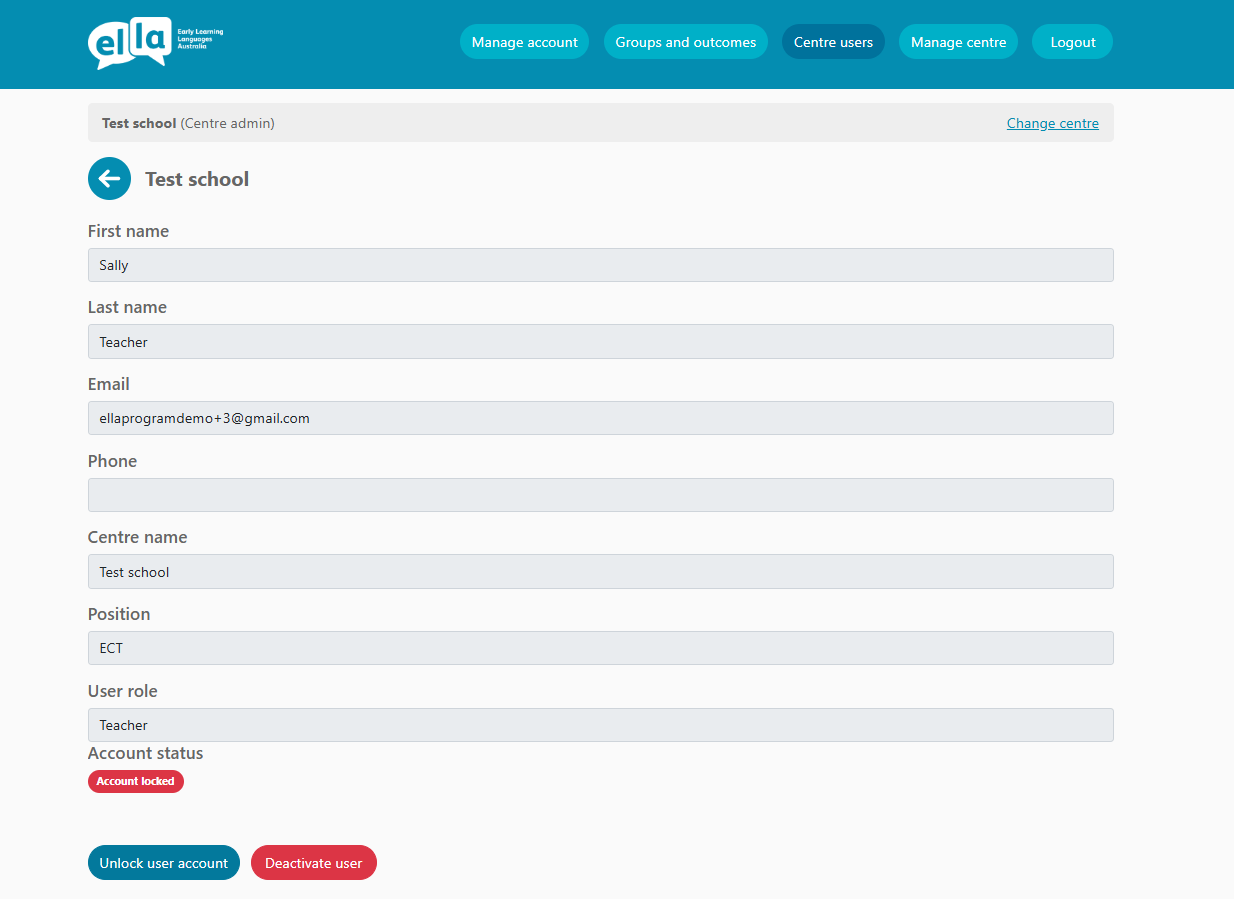Select the Centre users nav item
1234x899 pixels.
(833, 42)
